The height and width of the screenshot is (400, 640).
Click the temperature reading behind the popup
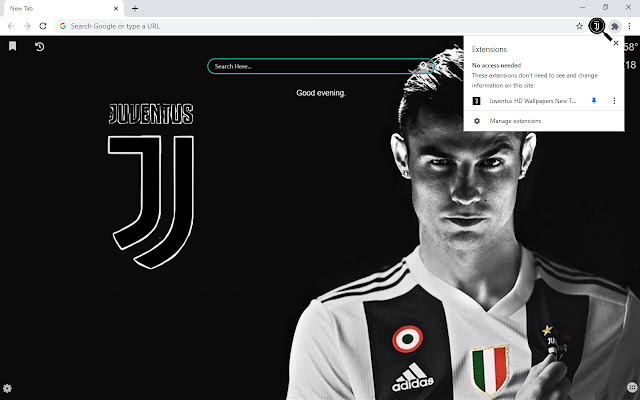point(631,47)
